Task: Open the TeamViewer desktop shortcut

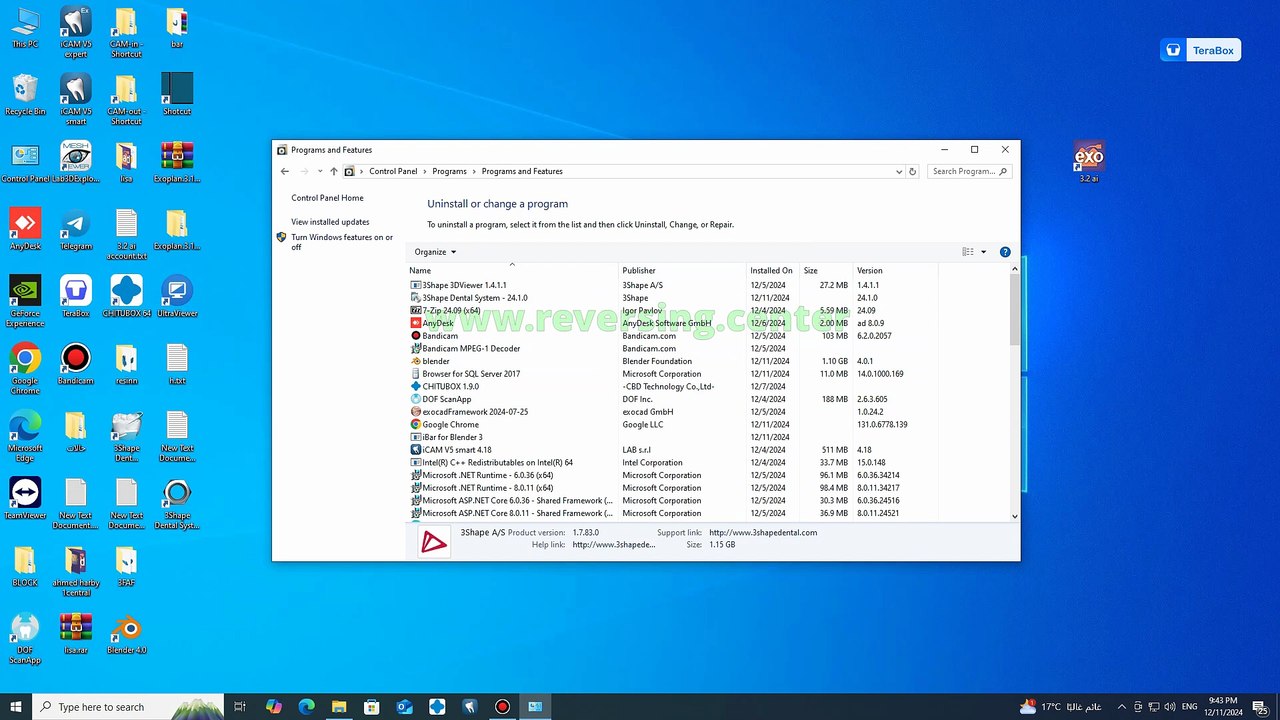Action: tap(25, 499)
